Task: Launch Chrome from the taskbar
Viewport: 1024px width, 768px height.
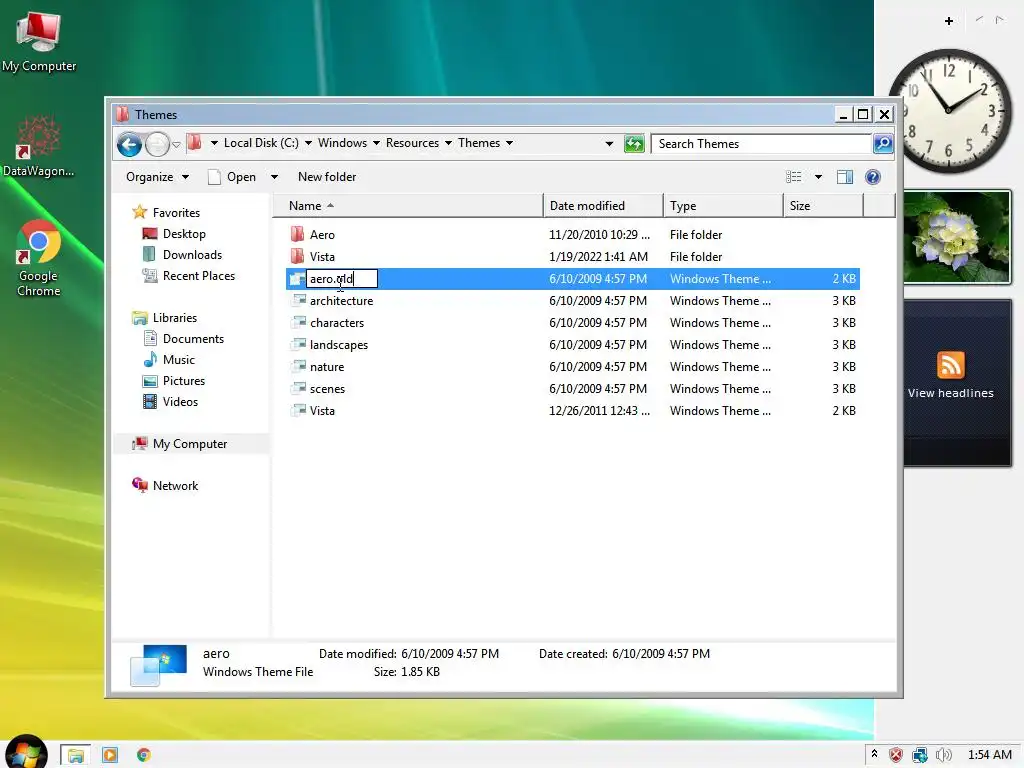Action: point(144,756)
